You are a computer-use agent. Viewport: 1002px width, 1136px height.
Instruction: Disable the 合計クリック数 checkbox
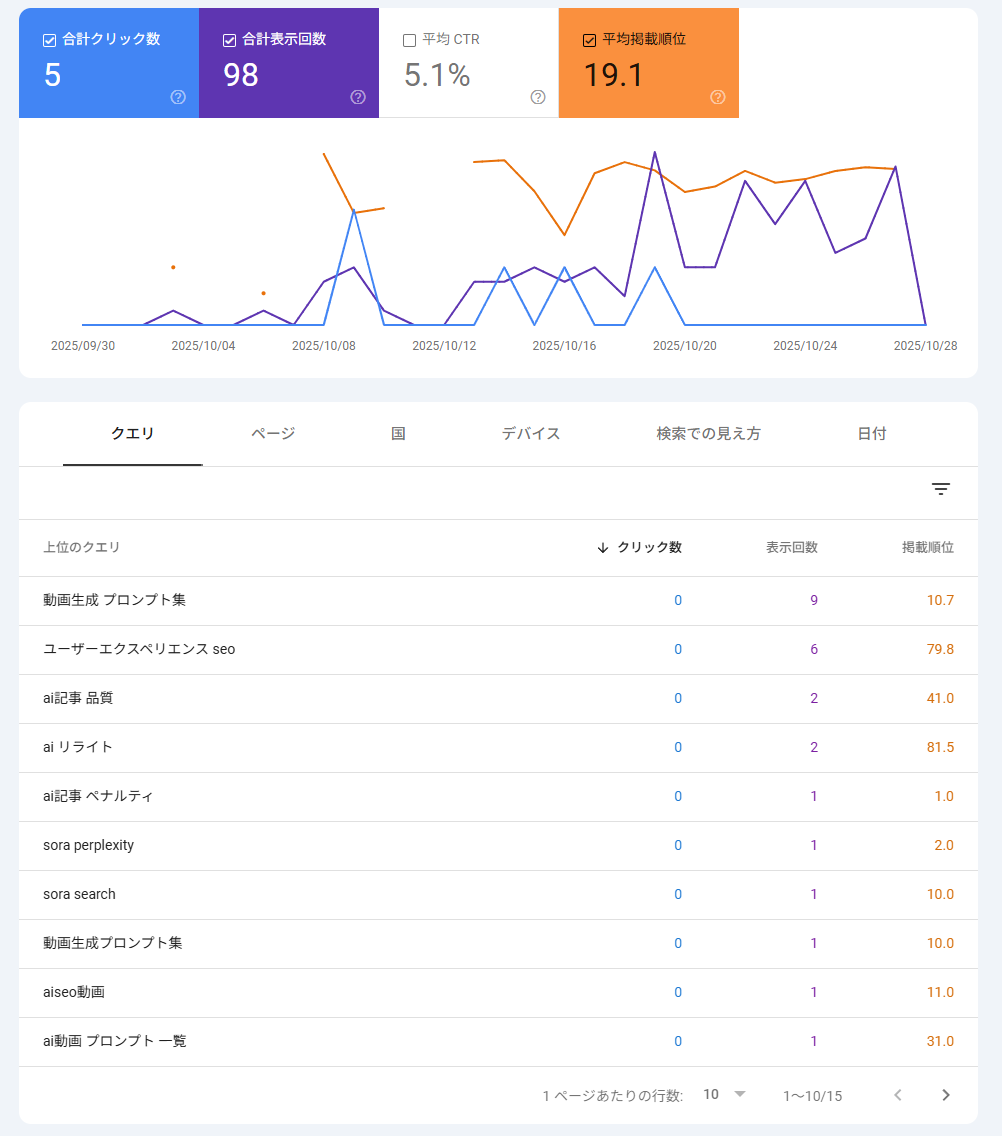[47, 39]
